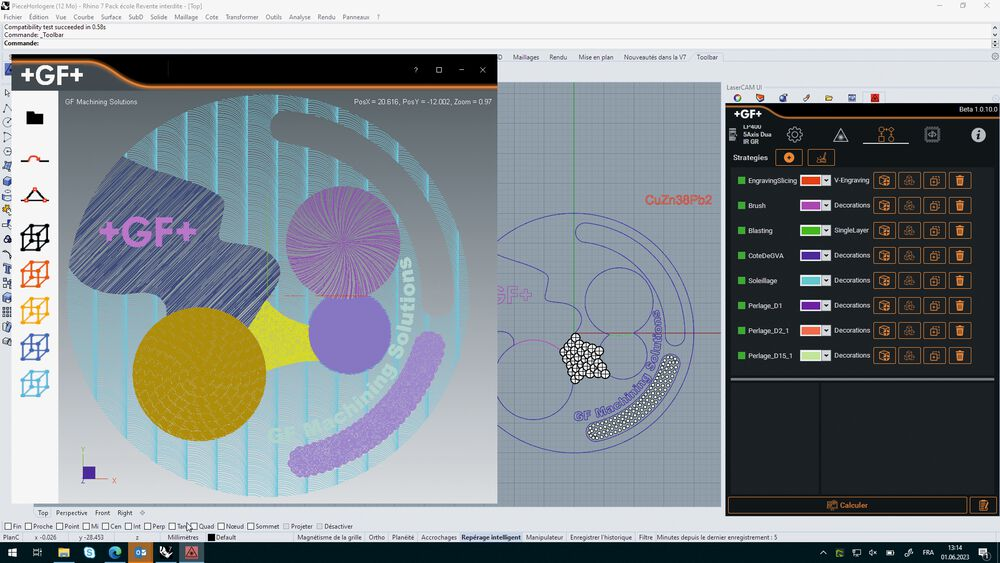This screenshot has height=563, width=1000.
Task: Duplicate the Blasting strategy icon
Action: coord(934,230)
